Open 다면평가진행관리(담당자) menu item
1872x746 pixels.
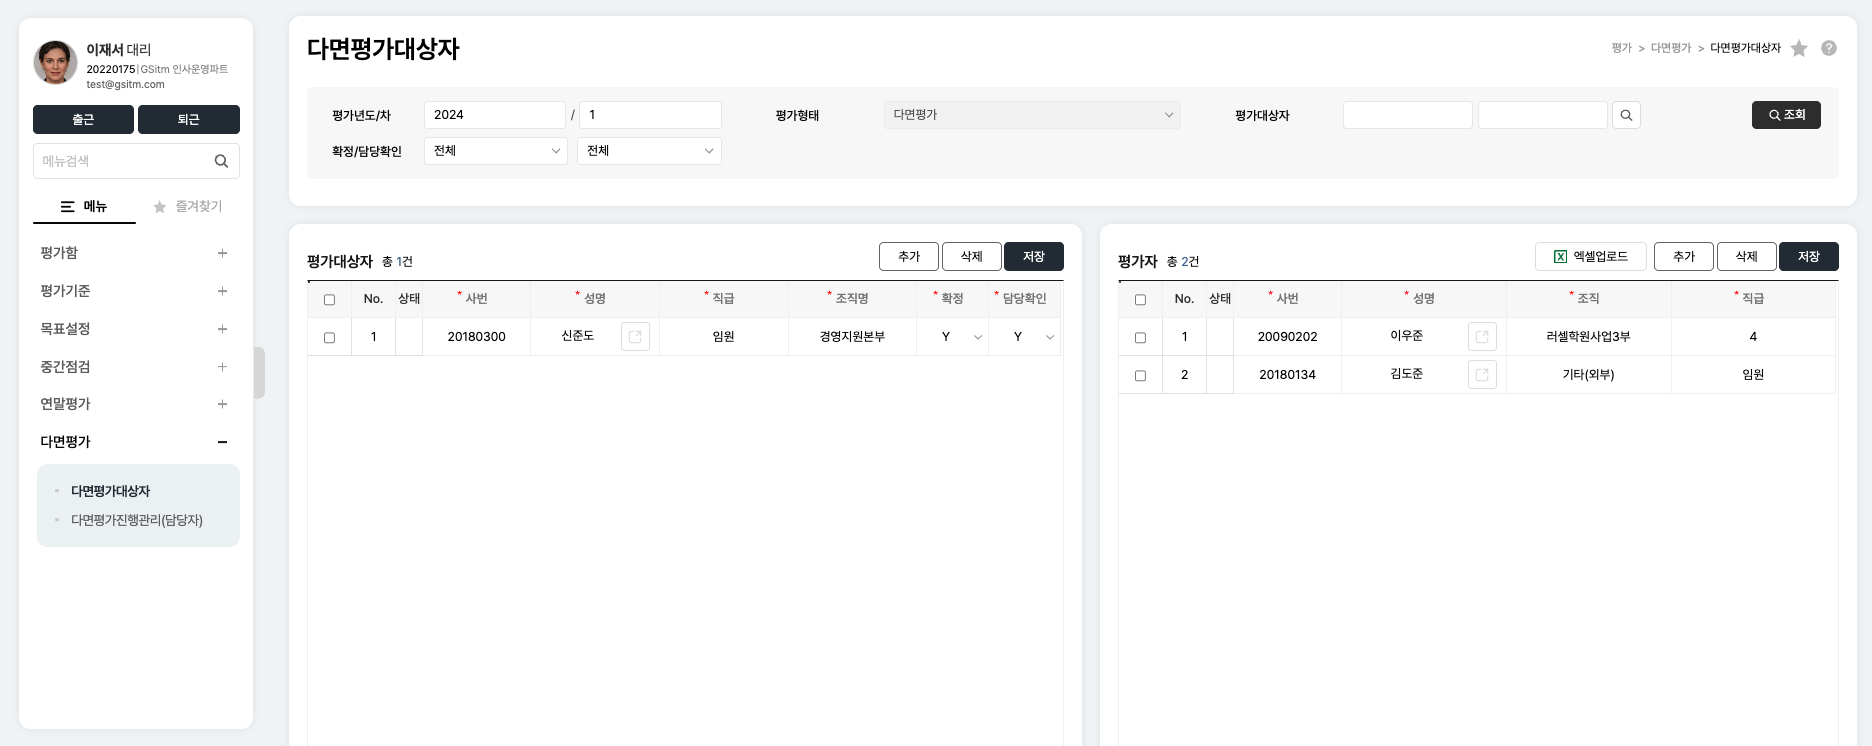pos(137,520)
